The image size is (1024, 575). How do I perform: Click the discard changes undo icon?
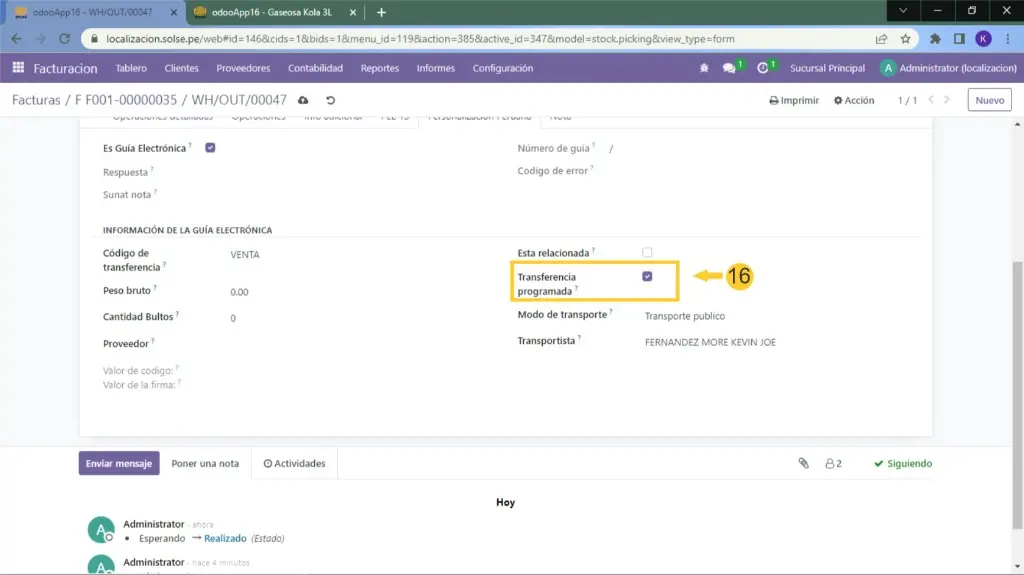click(330, 101)
